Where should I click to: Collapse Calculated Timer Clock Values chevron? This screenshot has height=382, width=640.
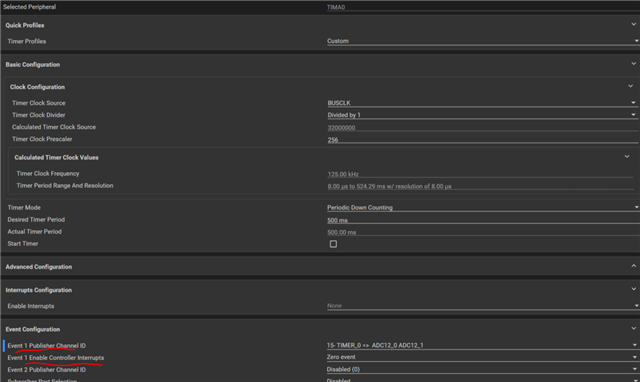click(x=627, y=157)
